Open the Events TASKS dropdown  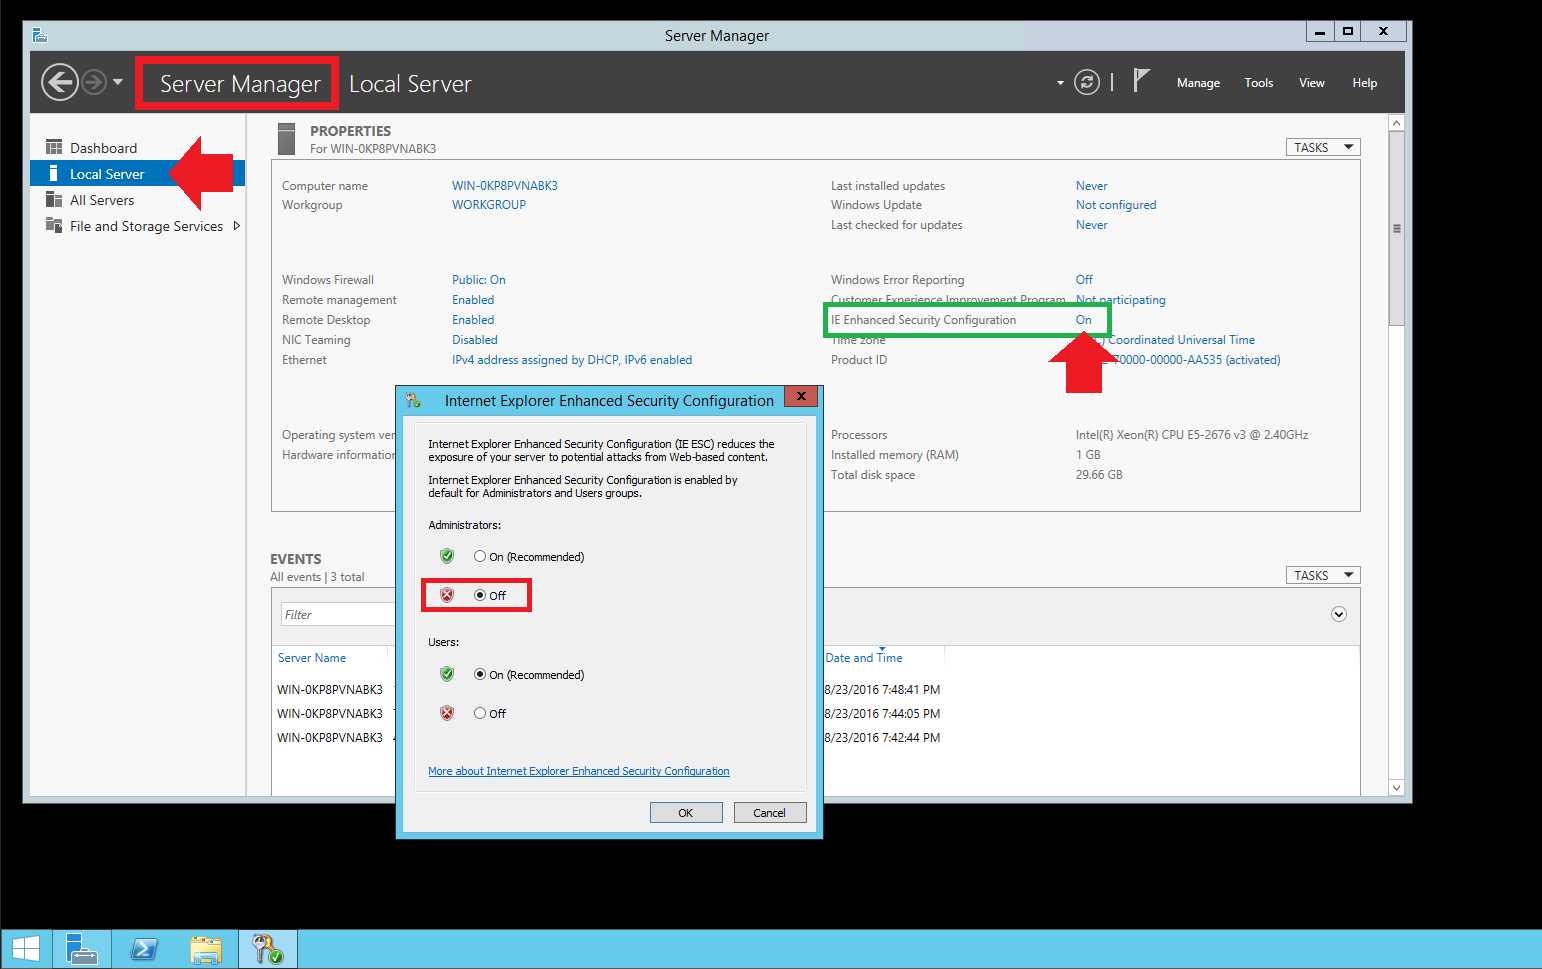(x=1322, y=575)
